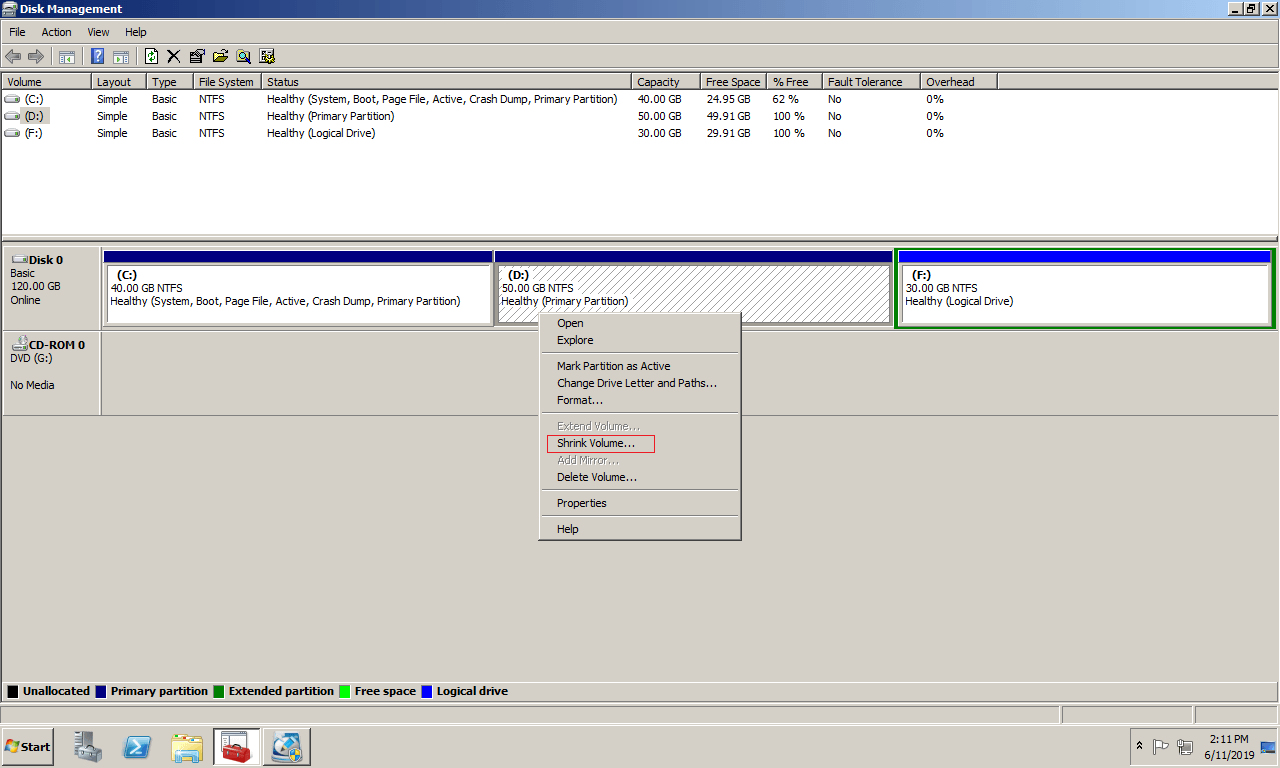Click the blue question mark Help icon
Screen dimensions: 1280x768
click(98, 57)
